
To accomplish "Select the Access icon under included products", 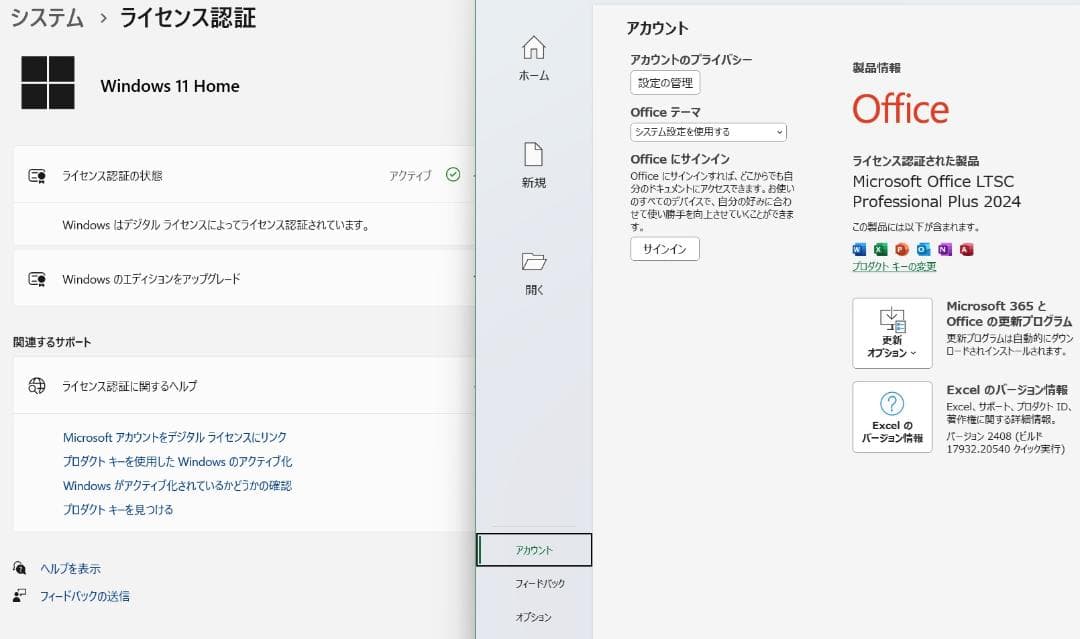I will pos(967,249).
